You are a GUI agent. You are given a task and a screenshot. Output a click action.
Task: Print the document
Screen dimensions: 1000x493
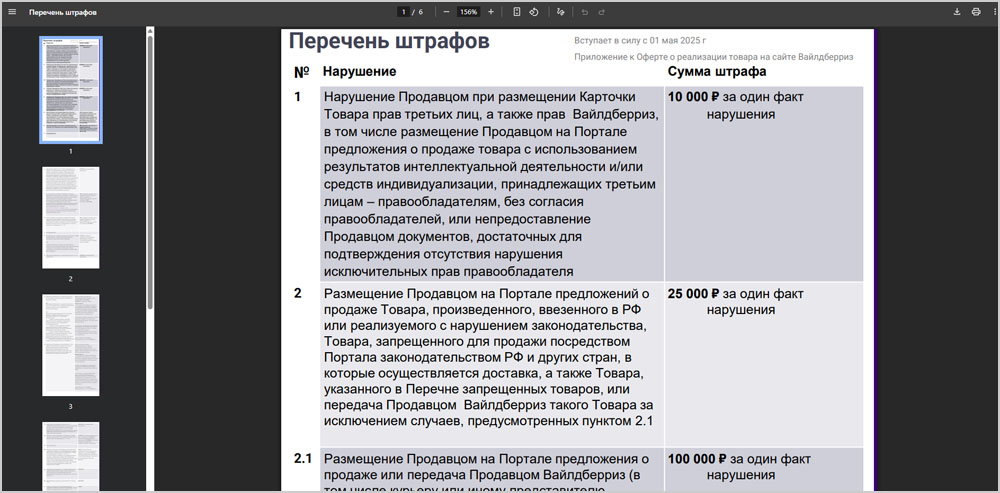click(x=975, y=12)
